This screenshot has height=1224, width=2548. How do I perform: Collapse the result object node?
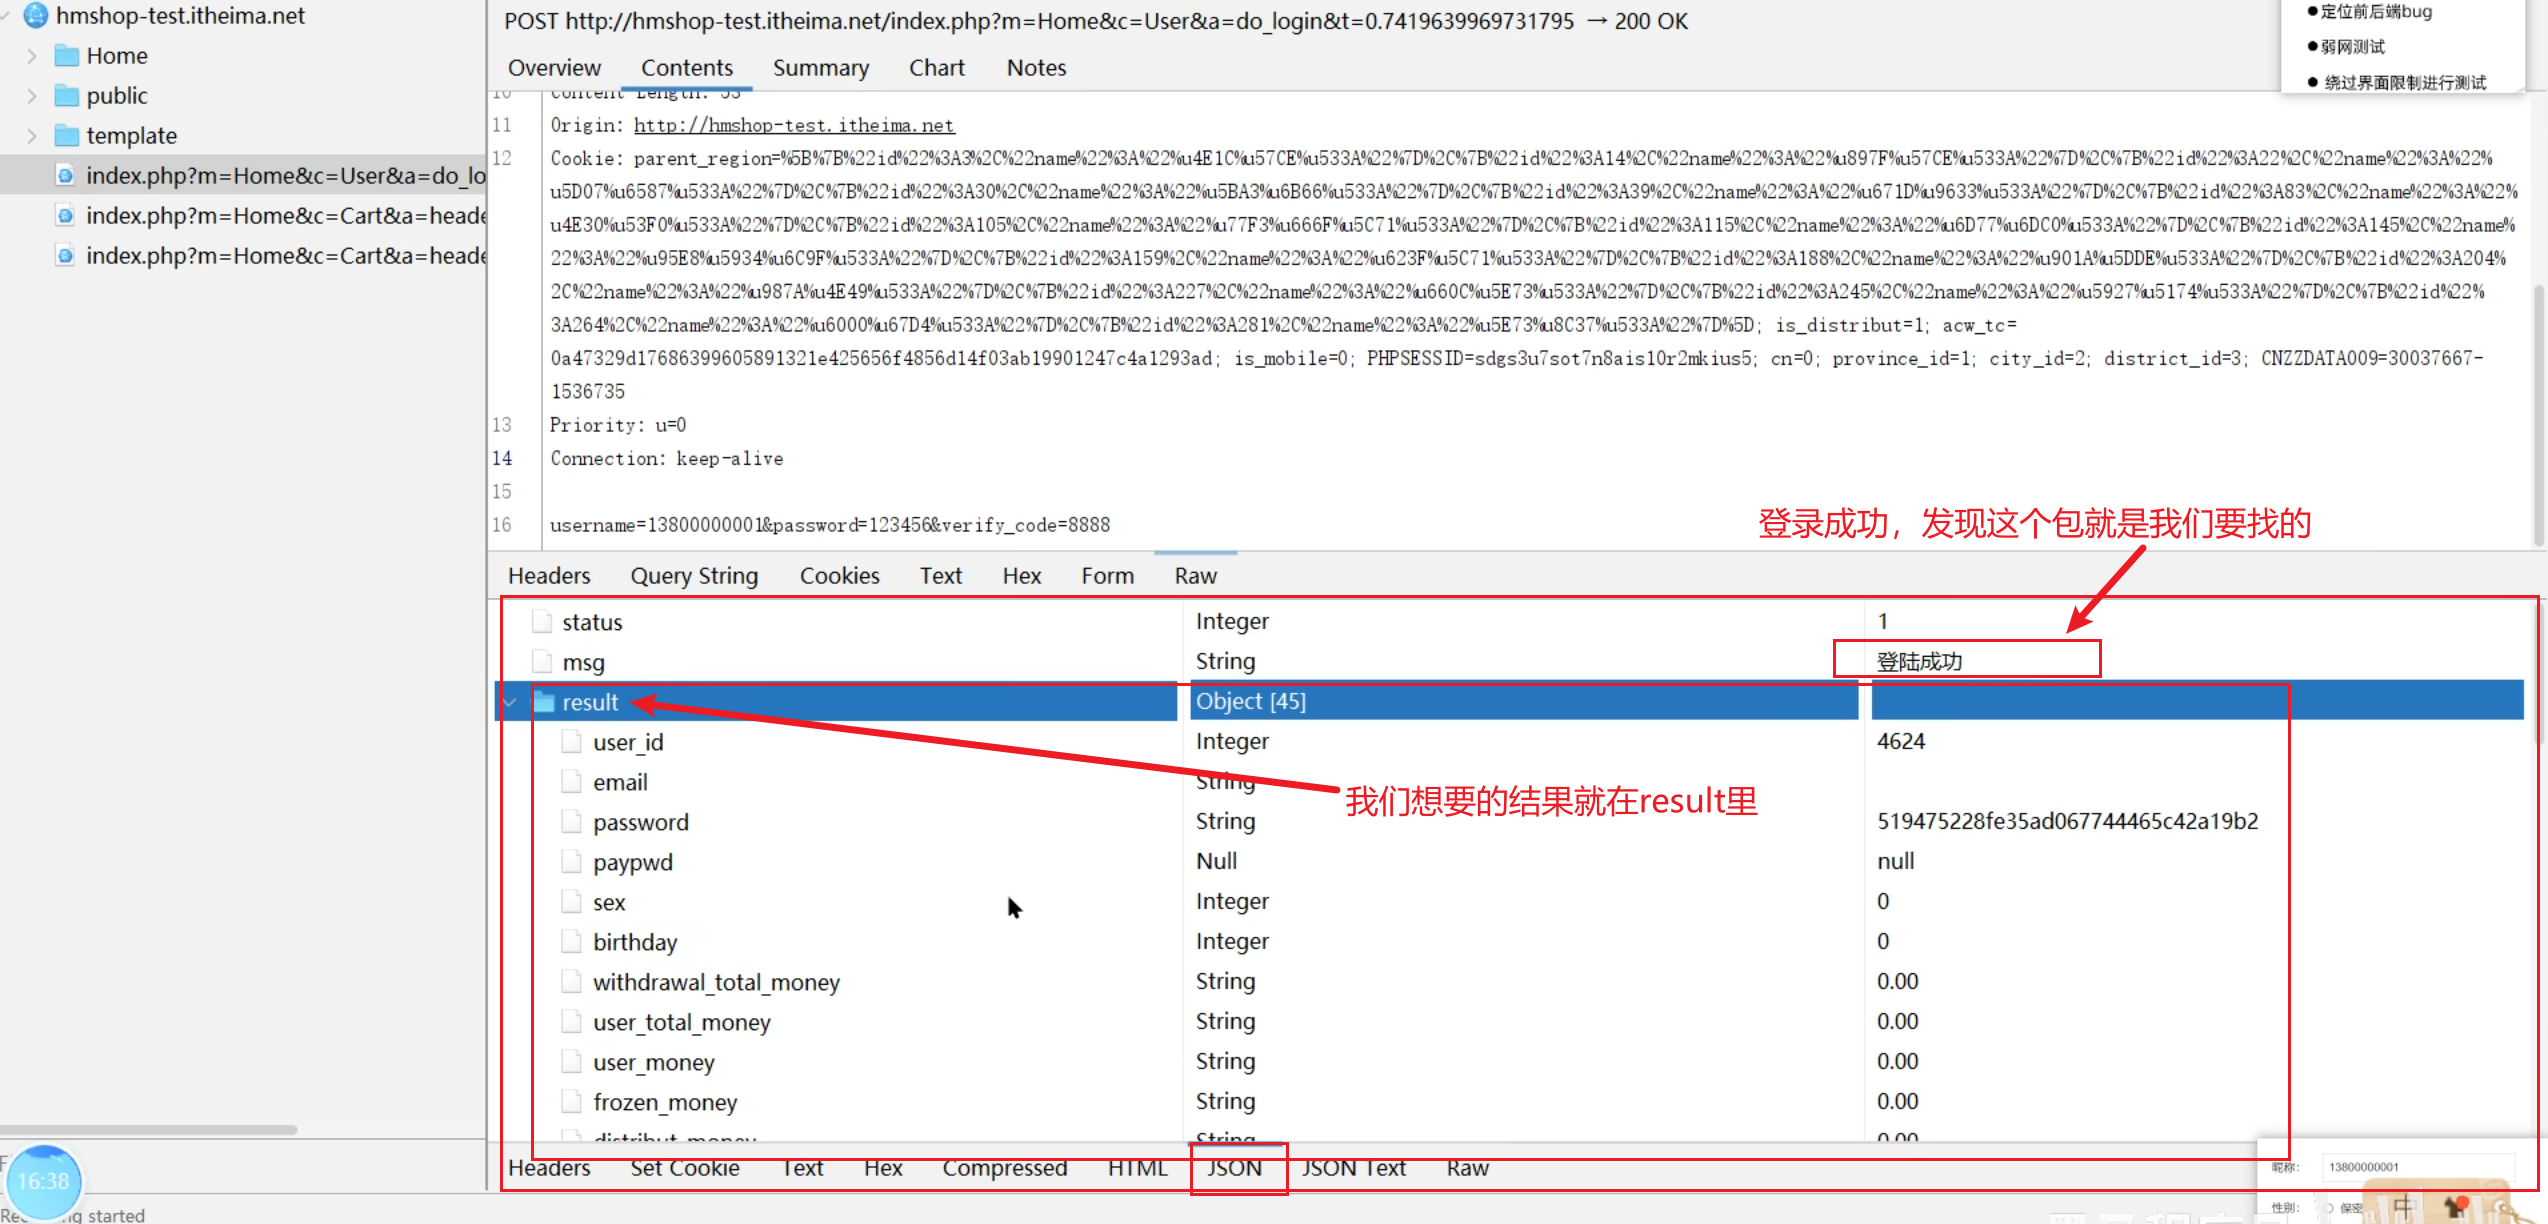tap(510, 702)
